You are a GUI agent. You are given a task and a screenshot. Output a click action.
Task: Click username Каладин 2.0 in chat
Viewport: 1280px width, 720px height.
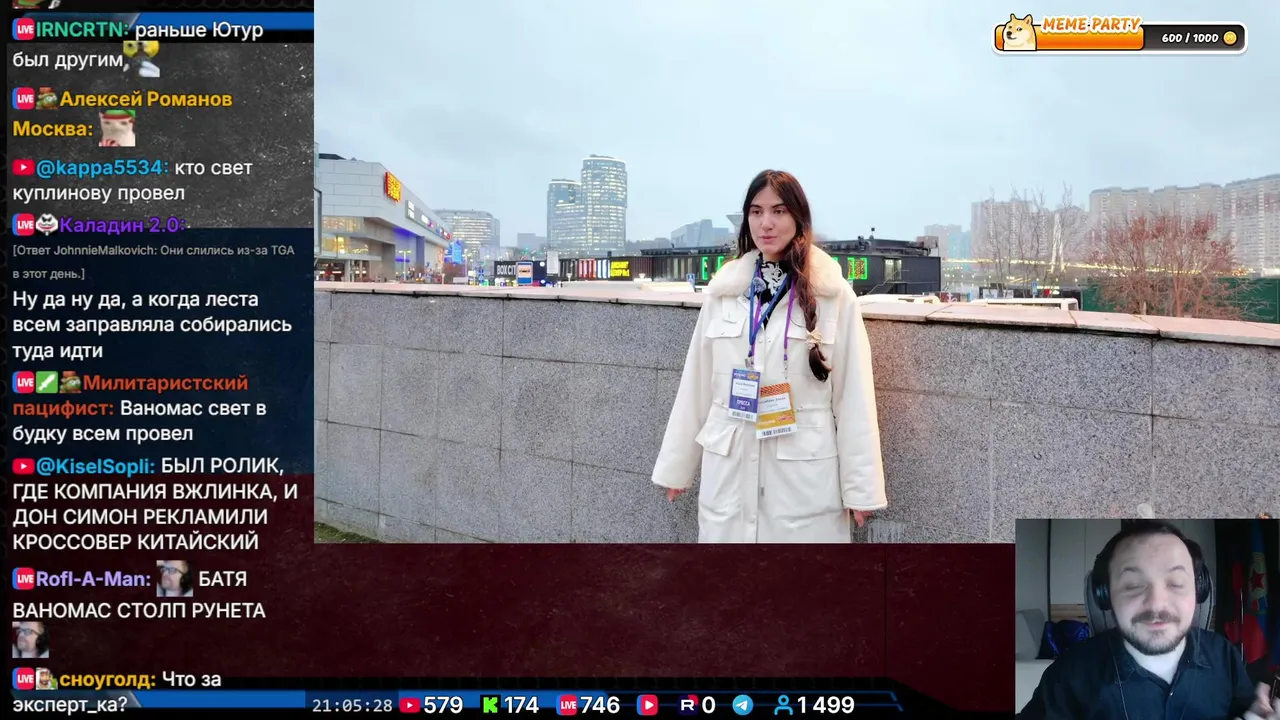tap(122, 224)
